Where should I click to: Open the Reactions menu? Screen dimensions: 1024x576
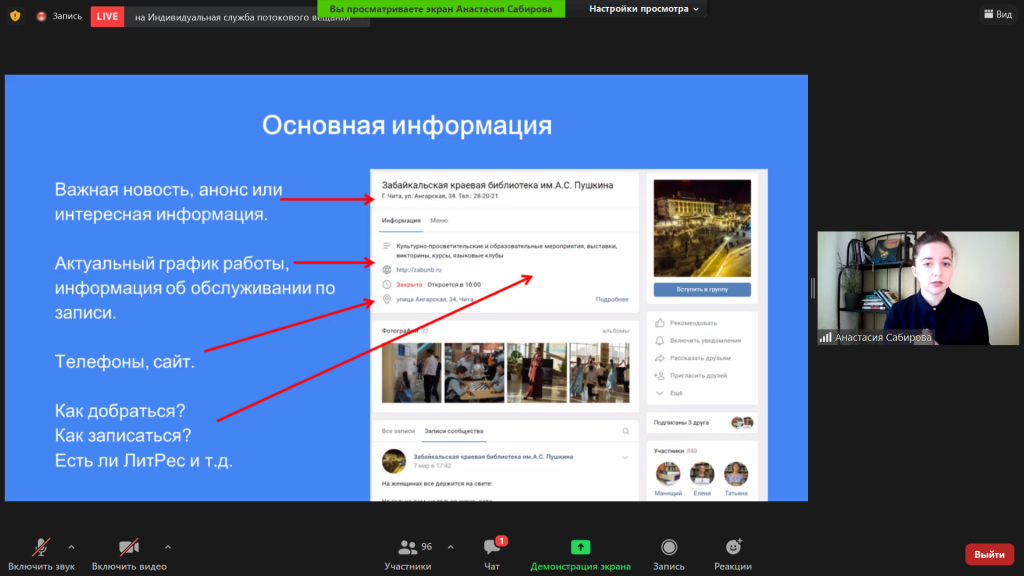pyautogui.click(x=733, y=547)
